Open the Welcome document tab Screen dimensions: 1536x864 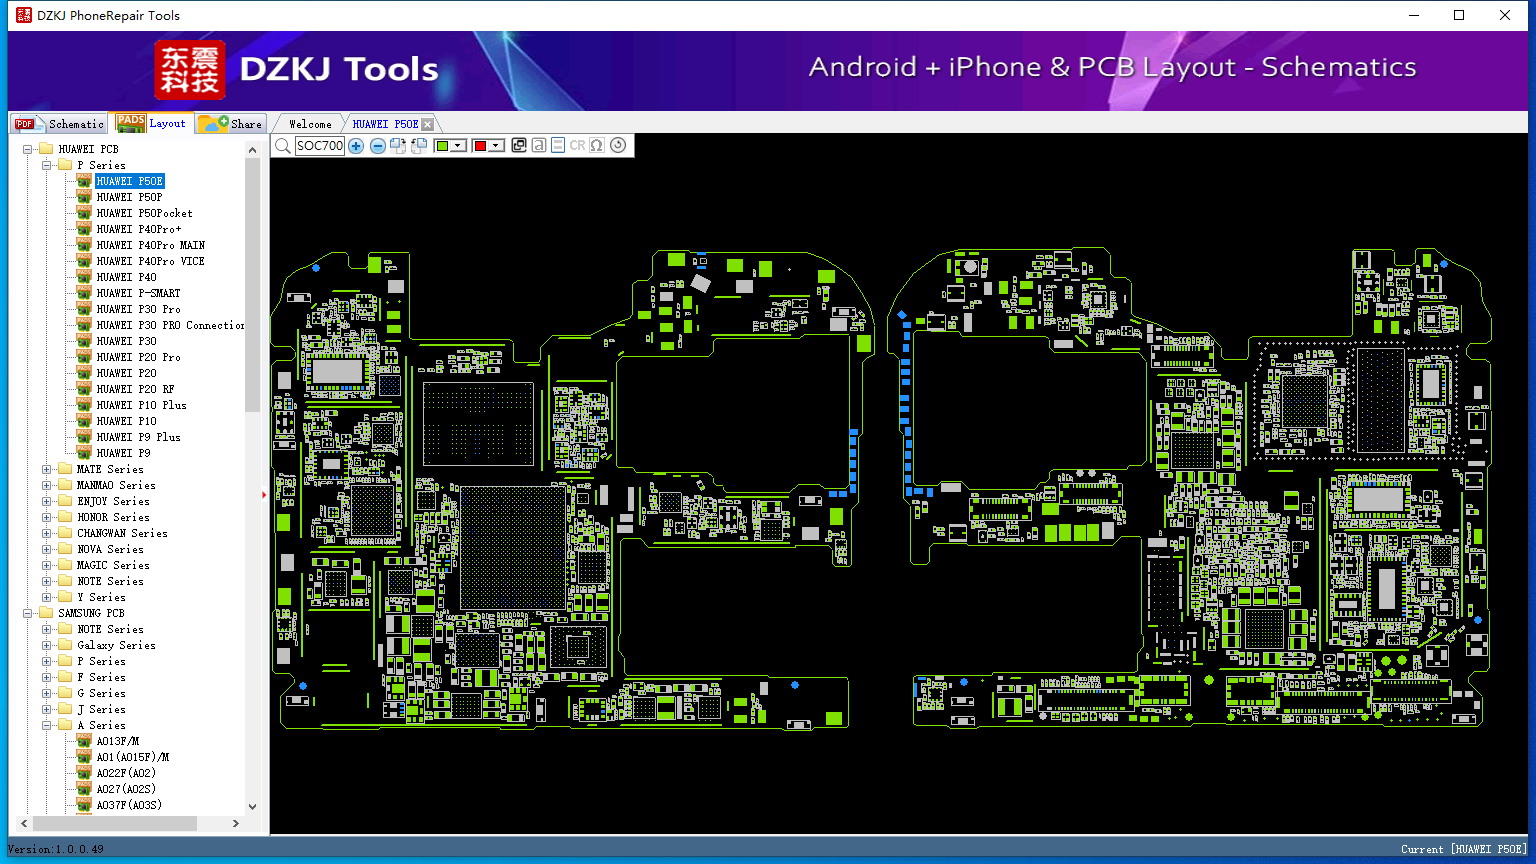(x=310, y=124)
